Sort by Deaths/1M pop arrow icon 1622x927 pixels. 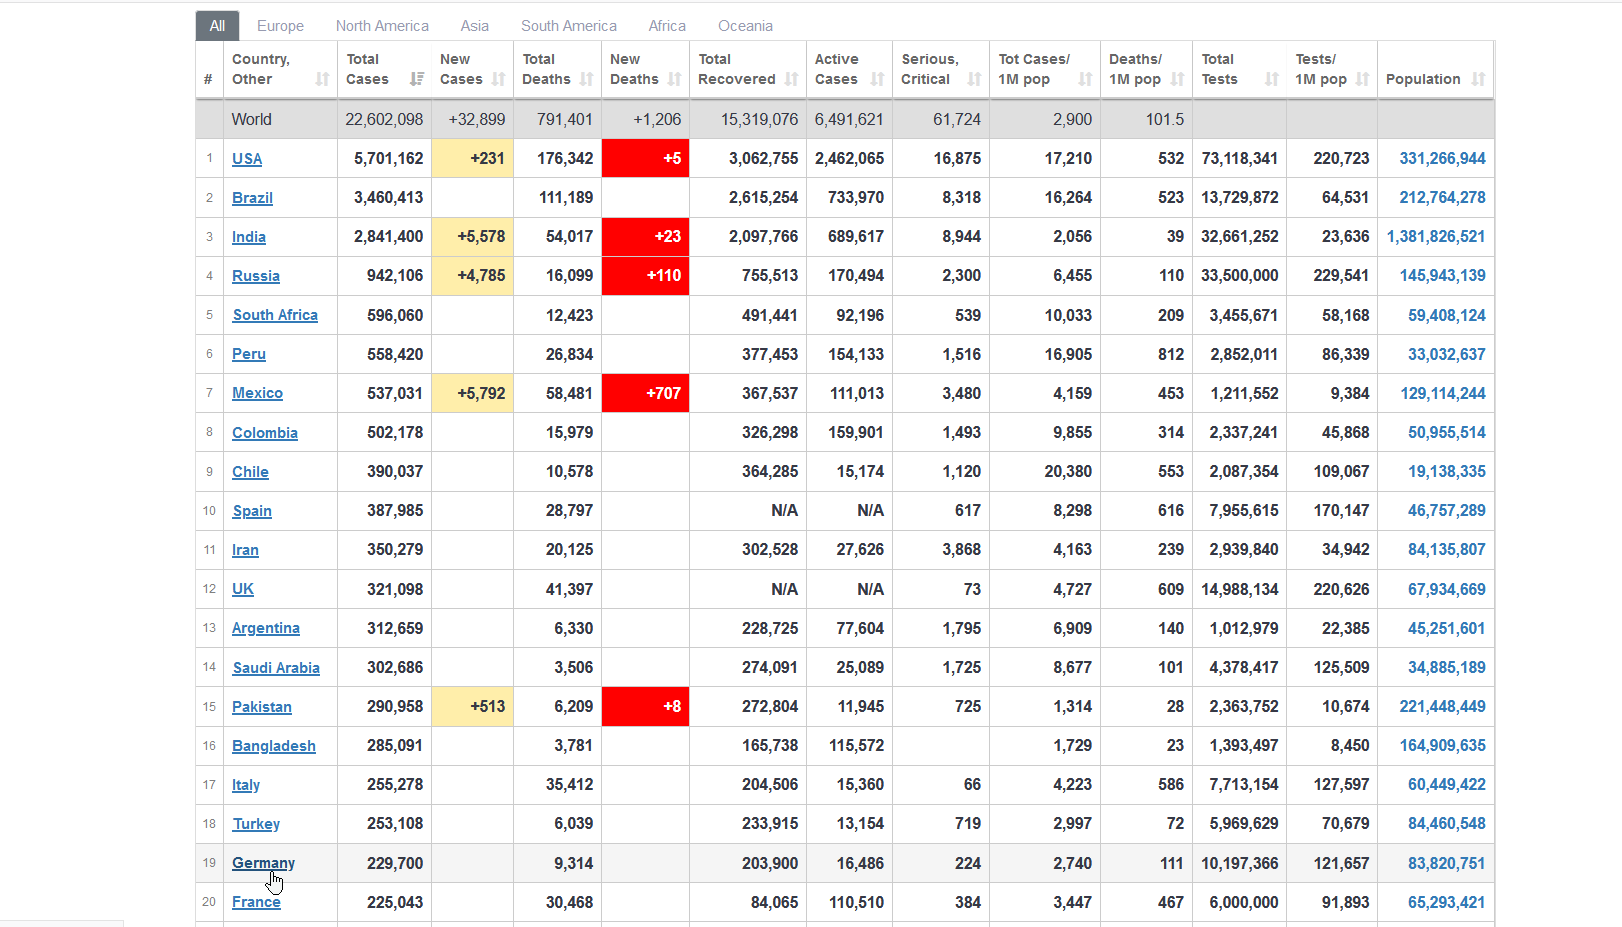click(1177, 79)
